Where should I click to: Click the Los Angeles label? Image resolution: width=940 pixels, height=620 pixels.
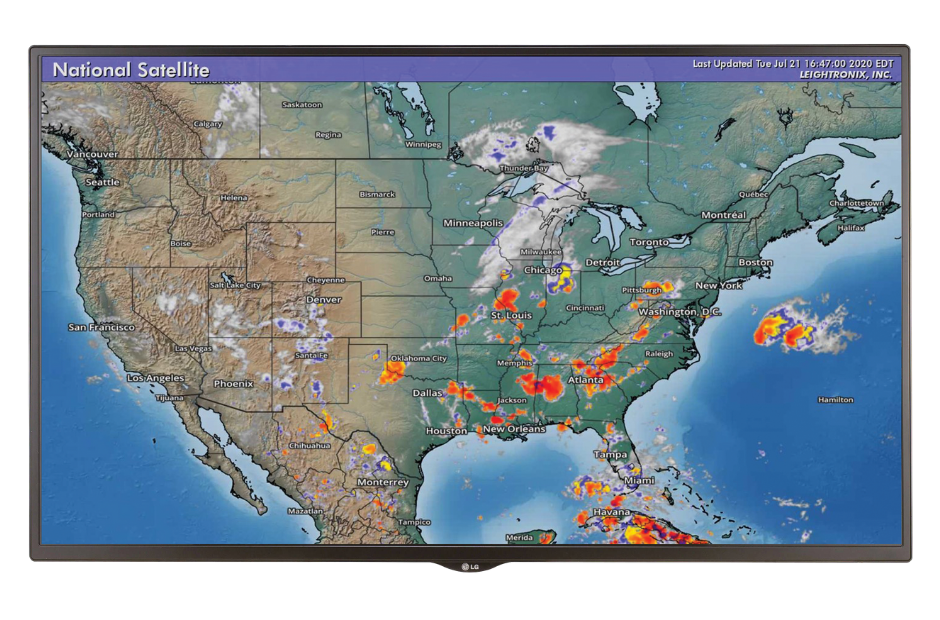155,378
